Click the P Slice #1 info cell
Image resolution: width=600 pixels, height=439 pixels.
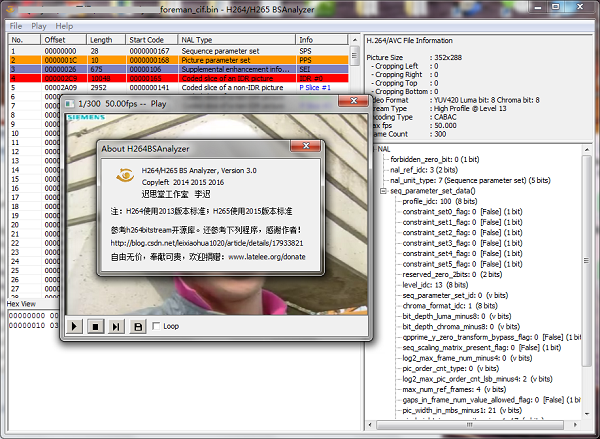[x=315, y=88]
